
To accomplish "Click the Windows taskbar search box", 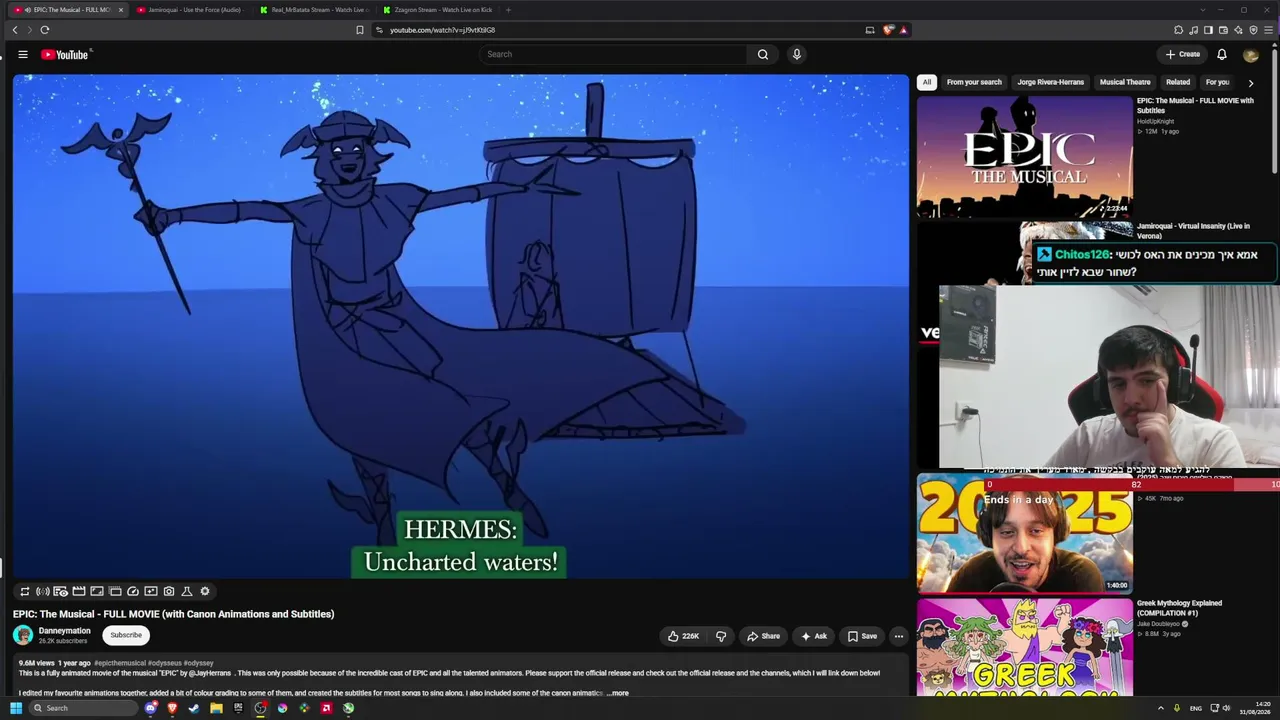I will tap(83, 708).
